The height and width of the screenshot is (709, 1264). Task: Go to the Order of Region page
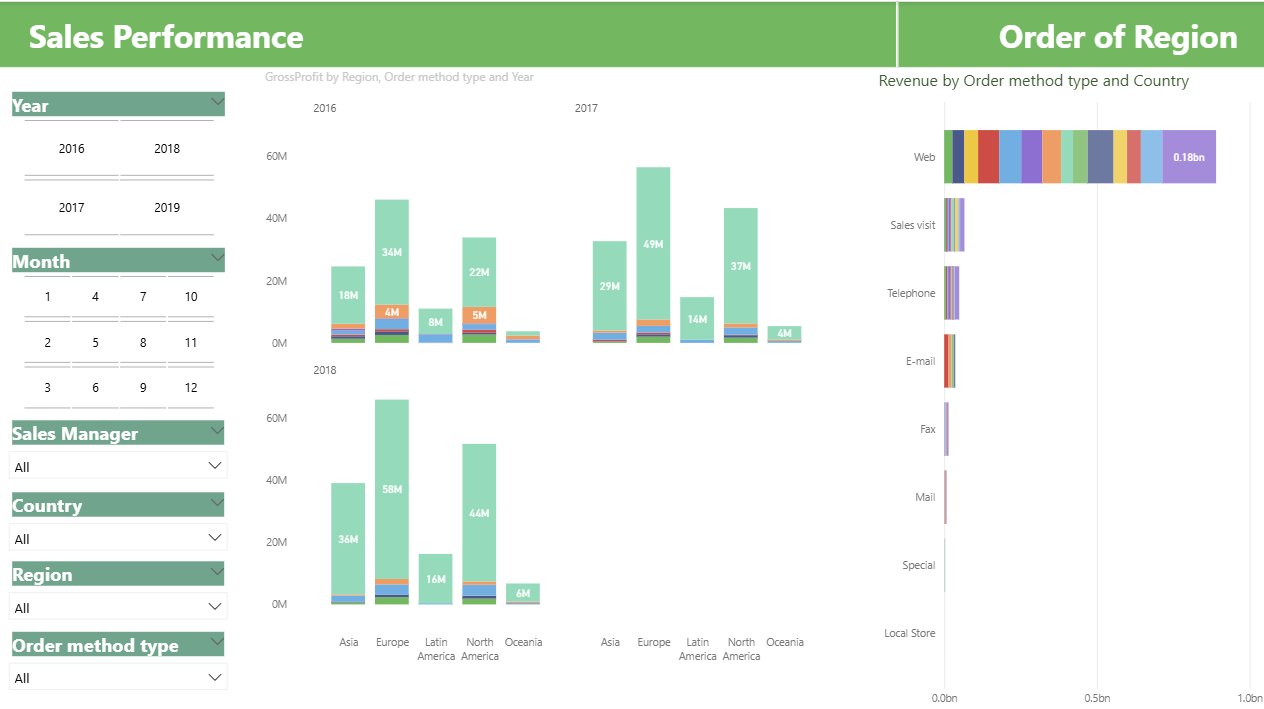point(1117,37)
